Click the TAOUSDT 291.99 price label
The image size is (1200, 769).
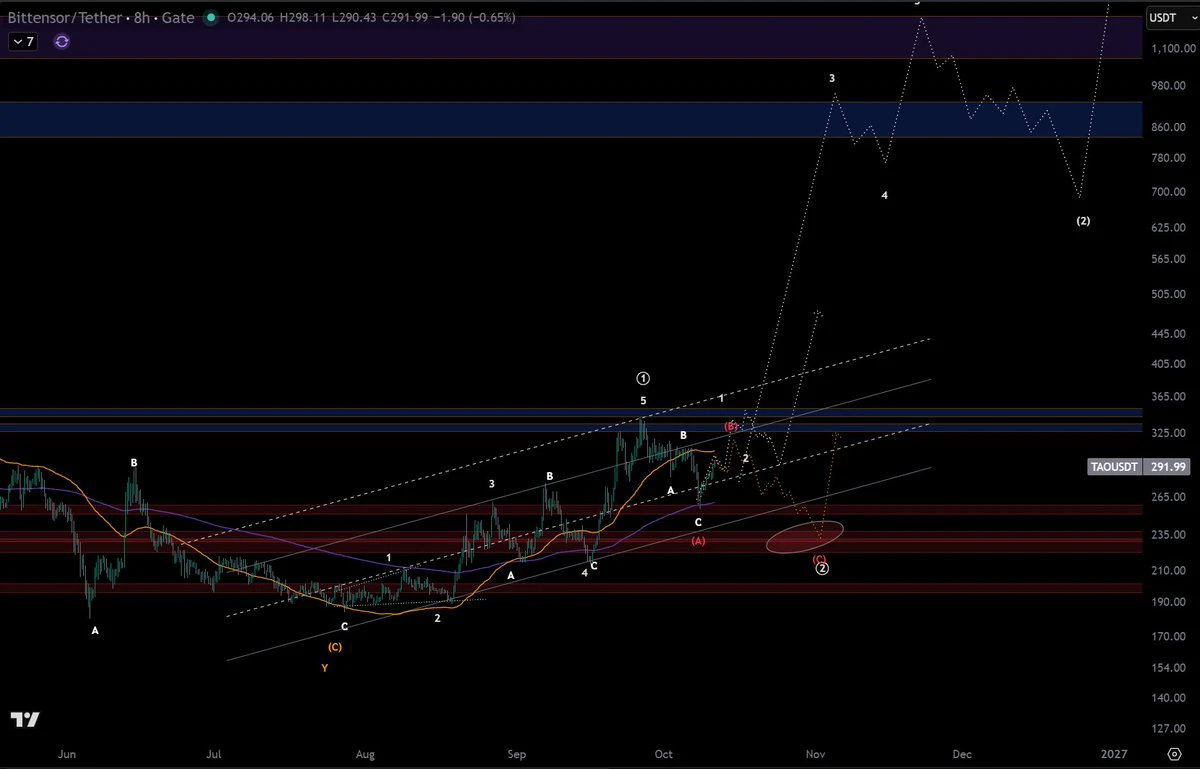1140,467
